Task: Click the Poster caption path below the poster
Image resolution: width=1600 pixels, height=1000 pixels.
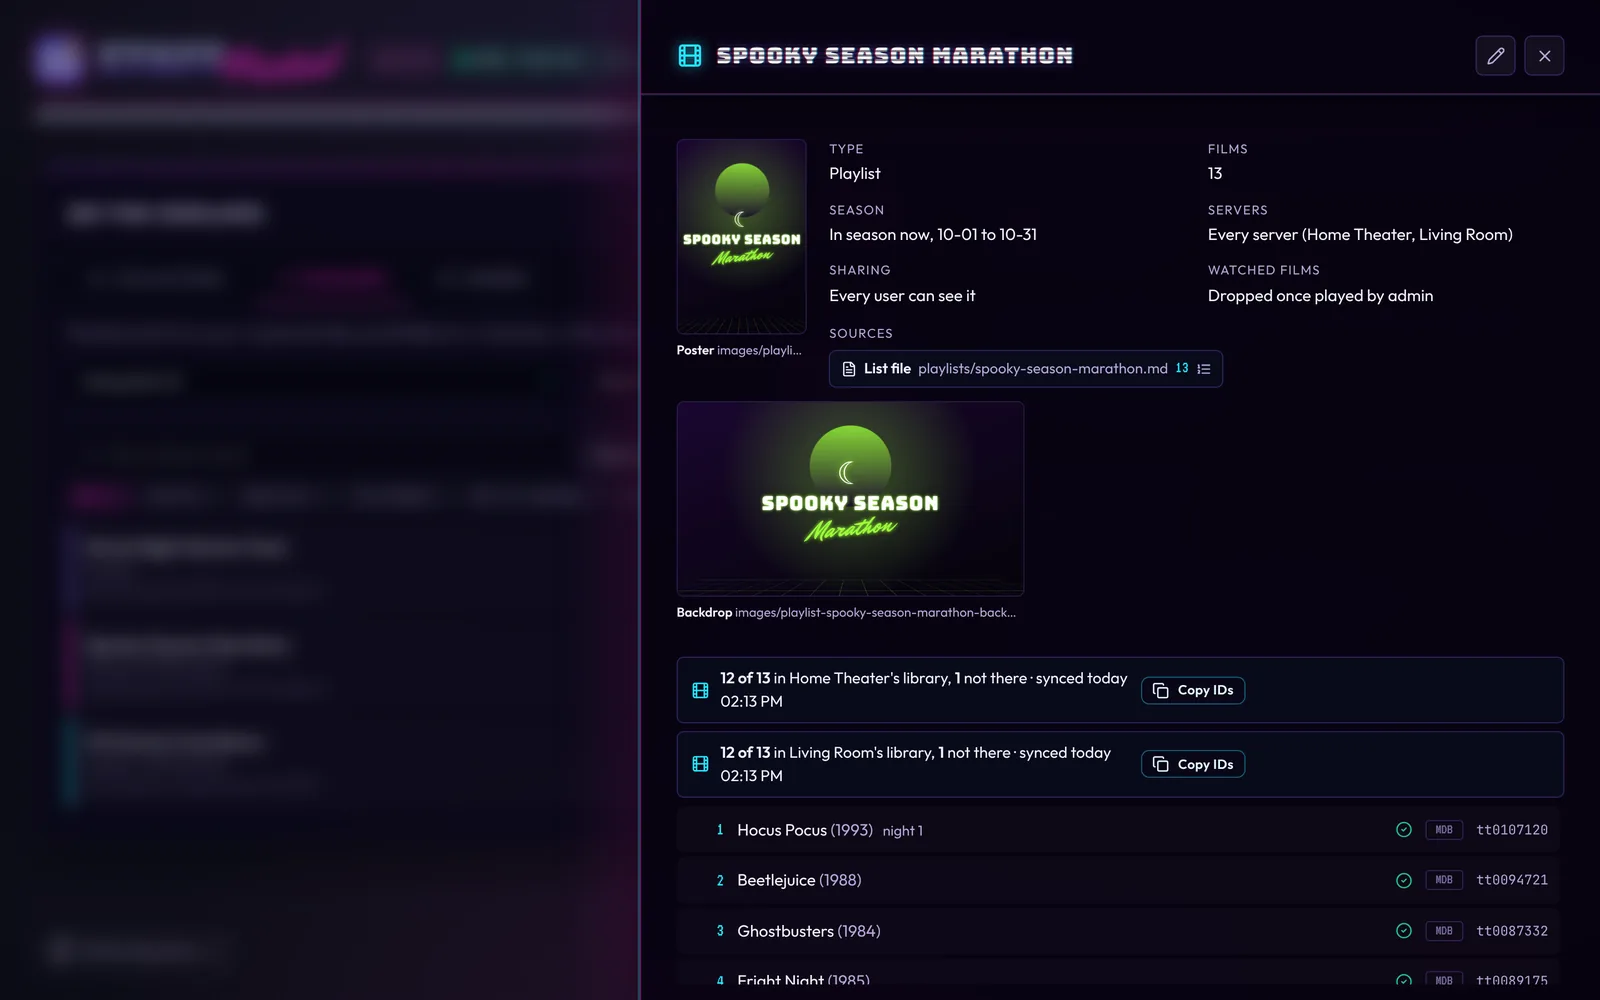Action: (x=759, y=350)
